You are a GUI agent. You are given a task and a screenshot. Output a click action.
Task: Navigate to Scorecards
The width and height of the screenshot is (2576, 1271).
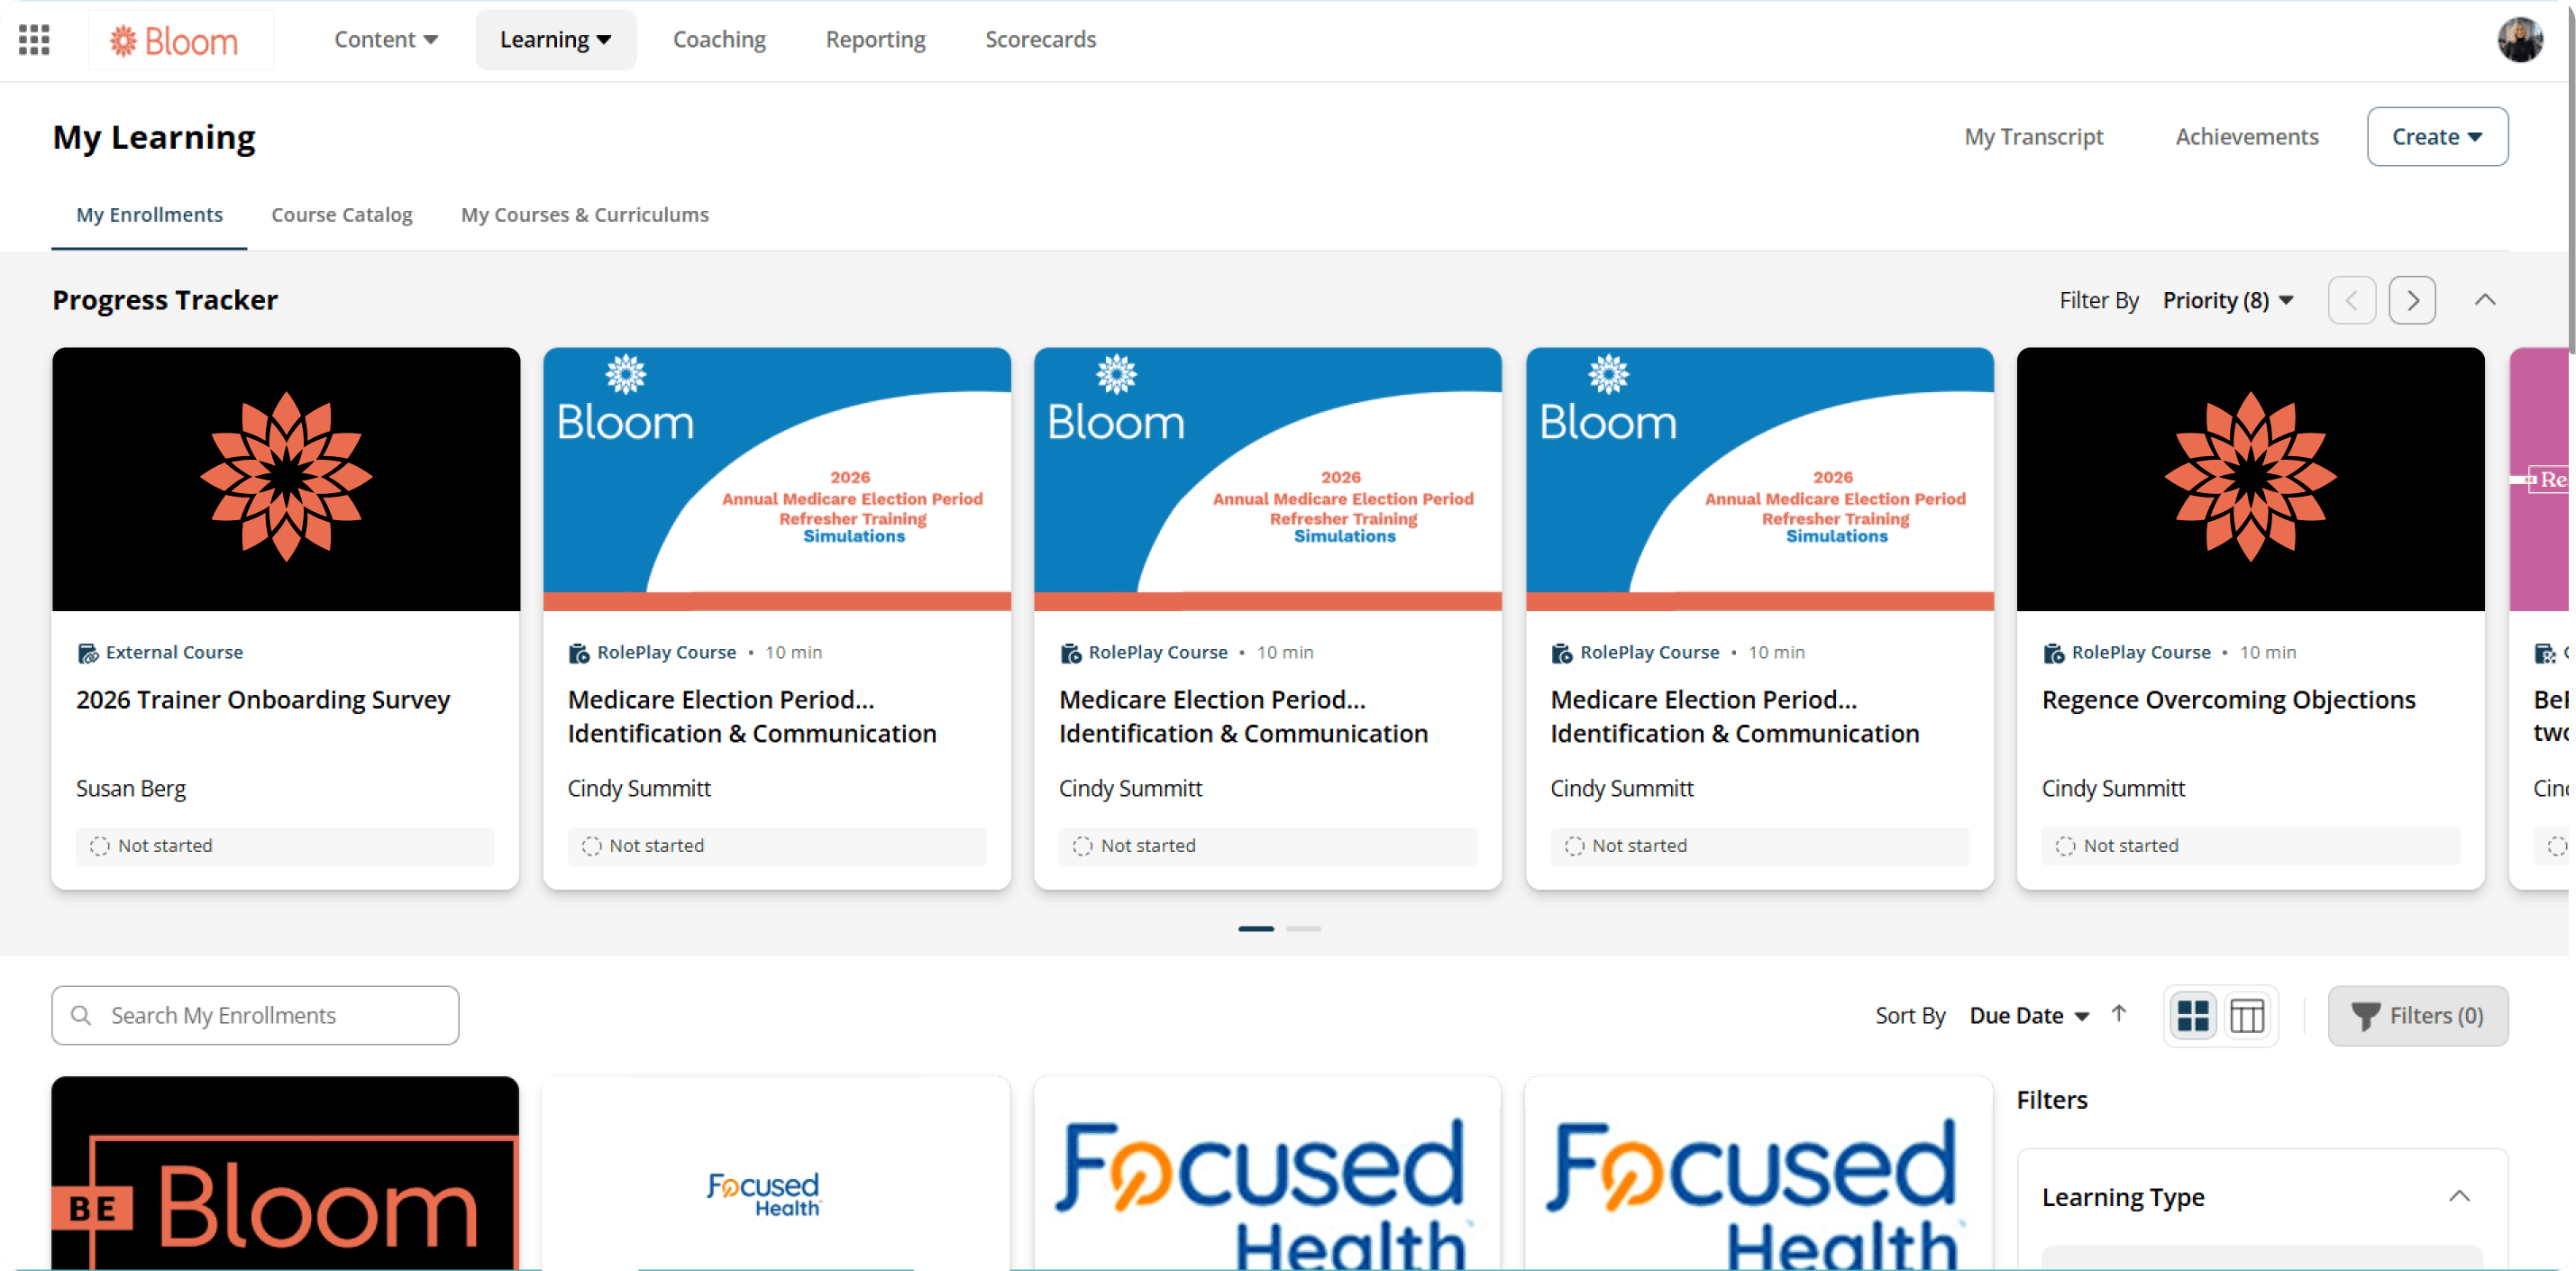[x=1040, y=40]
